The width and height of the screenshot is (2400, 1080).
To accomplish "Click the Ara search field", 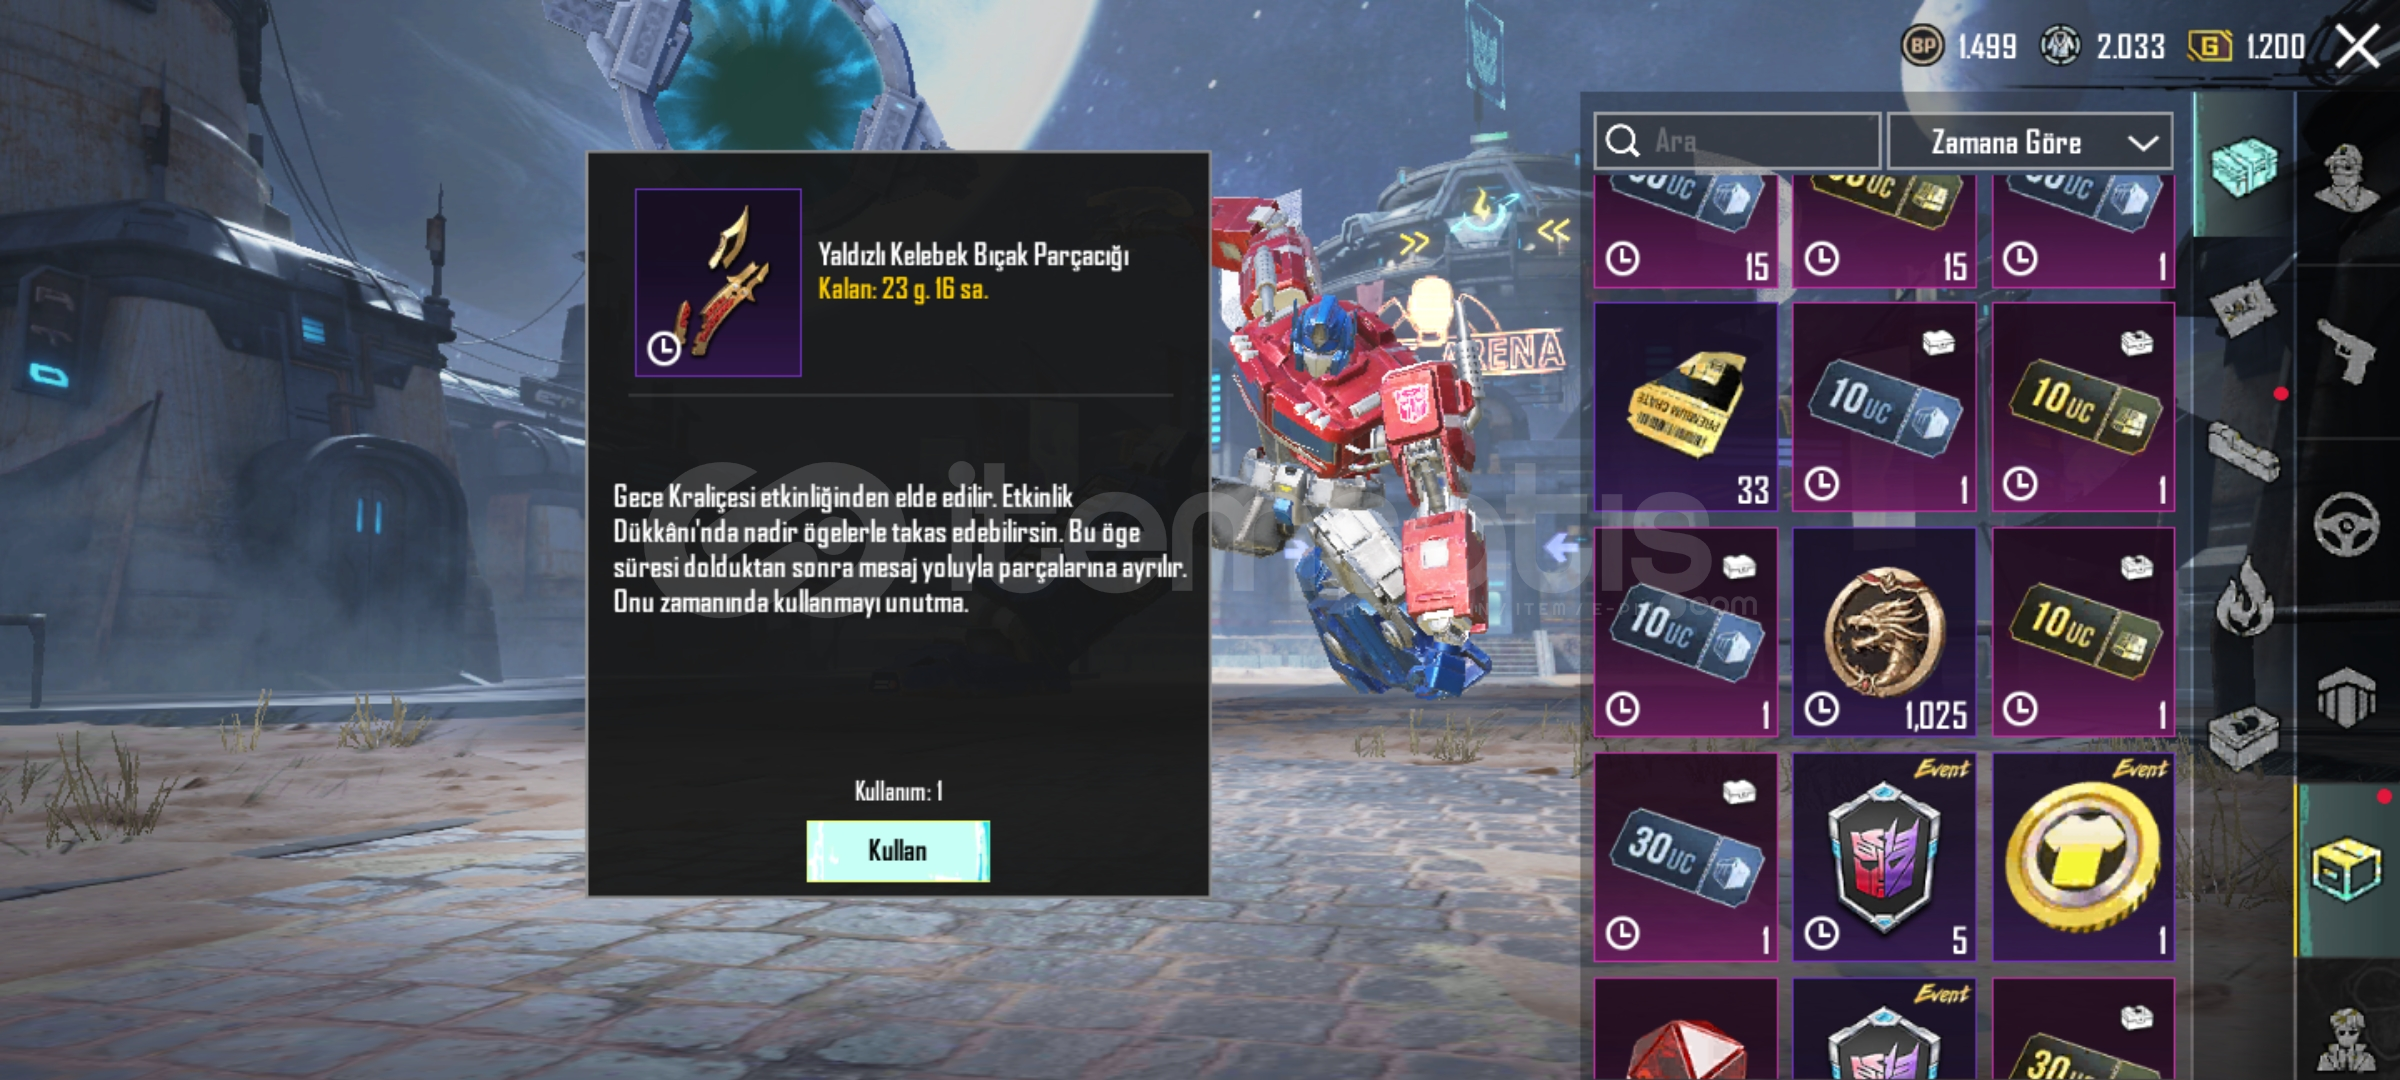I will pyautogui.click(x=1737, y=142).
